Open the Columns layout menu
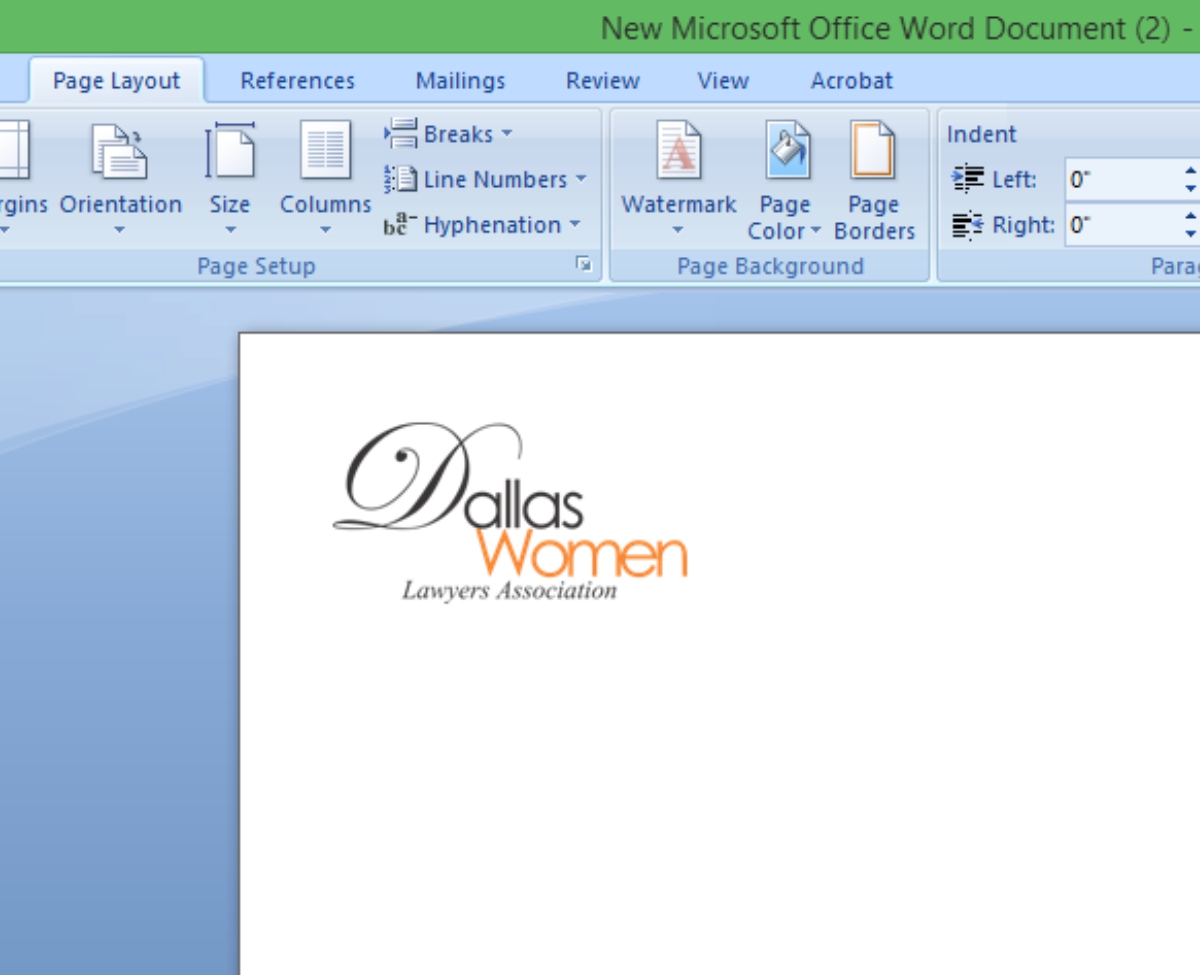1200x975 pixels. tap(325, 178)
